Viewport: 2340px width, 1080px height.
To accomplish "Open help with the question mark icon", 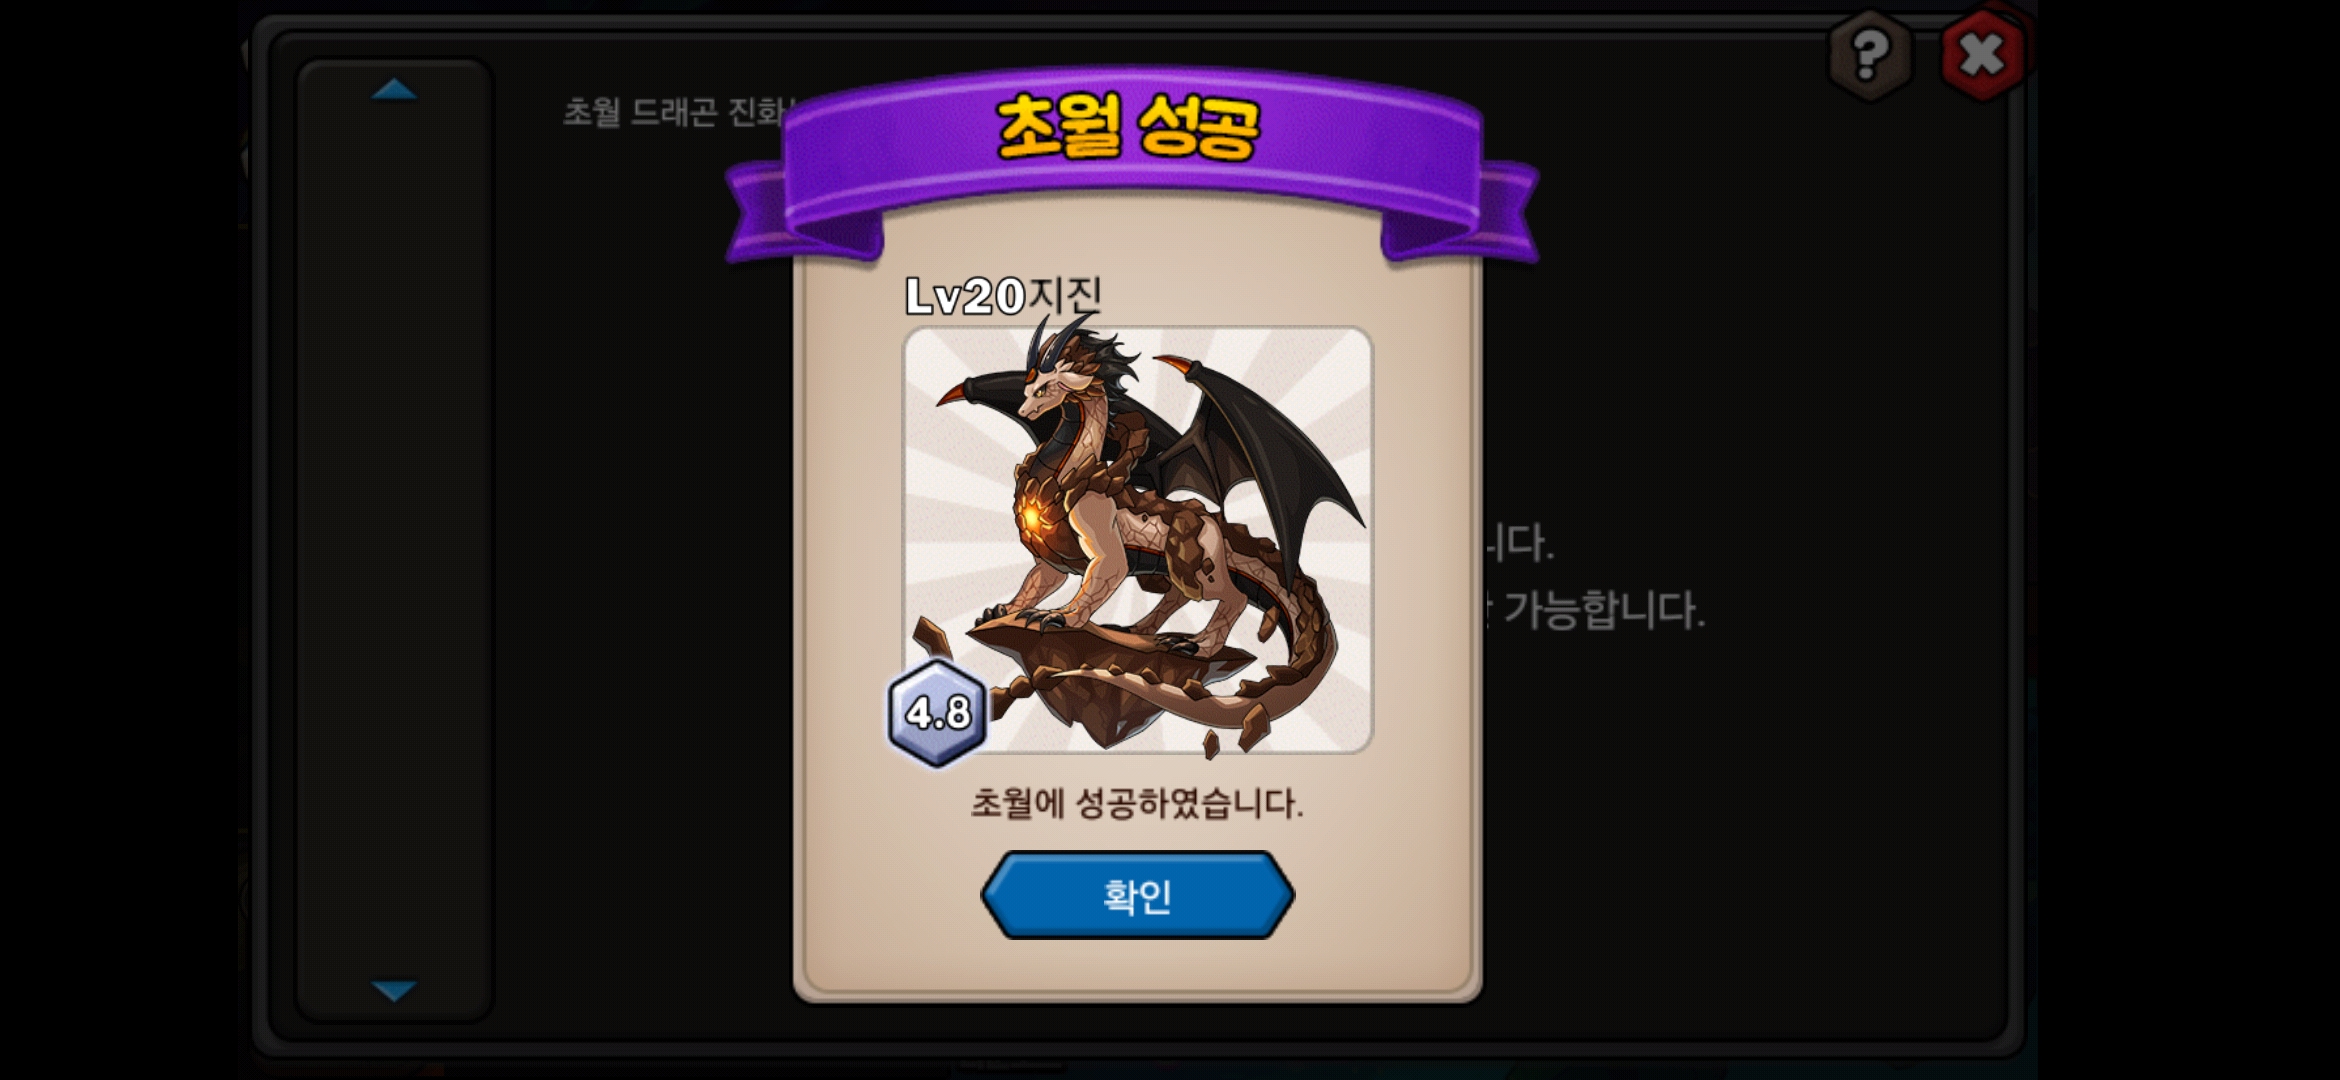I will coord(1869,54).
